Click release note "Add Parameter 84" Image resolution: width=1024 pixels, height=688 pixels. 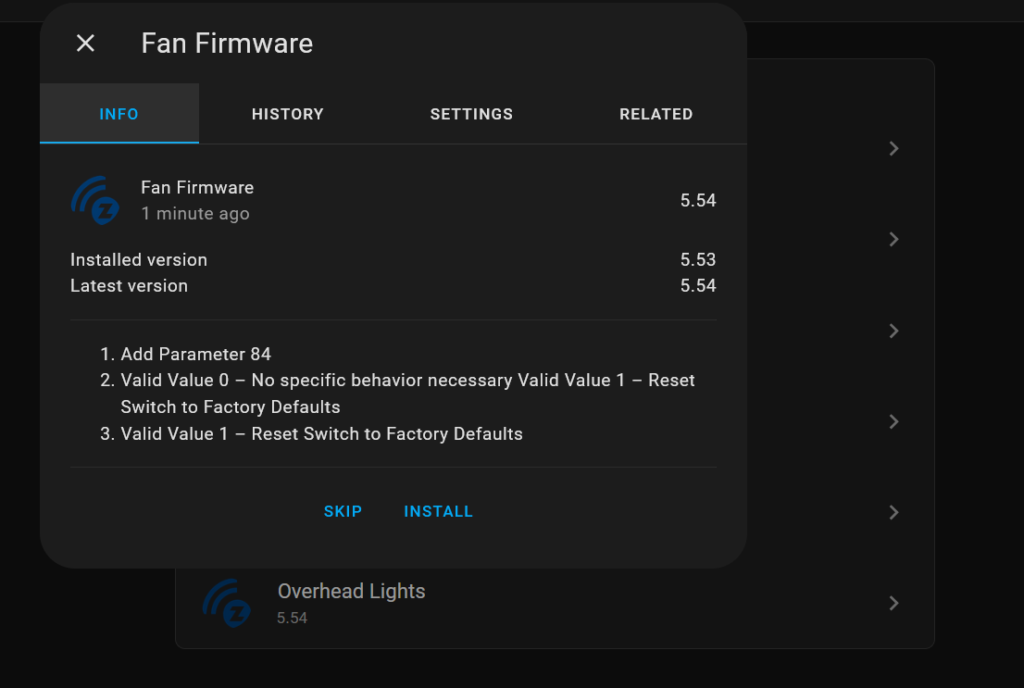click(196, 354)
